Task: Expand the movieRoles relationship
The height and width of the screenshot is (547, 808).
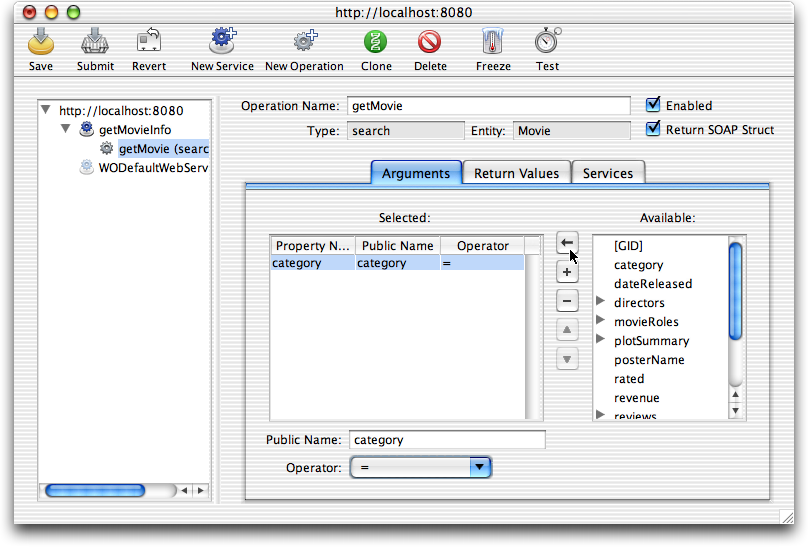Action: 600,320
